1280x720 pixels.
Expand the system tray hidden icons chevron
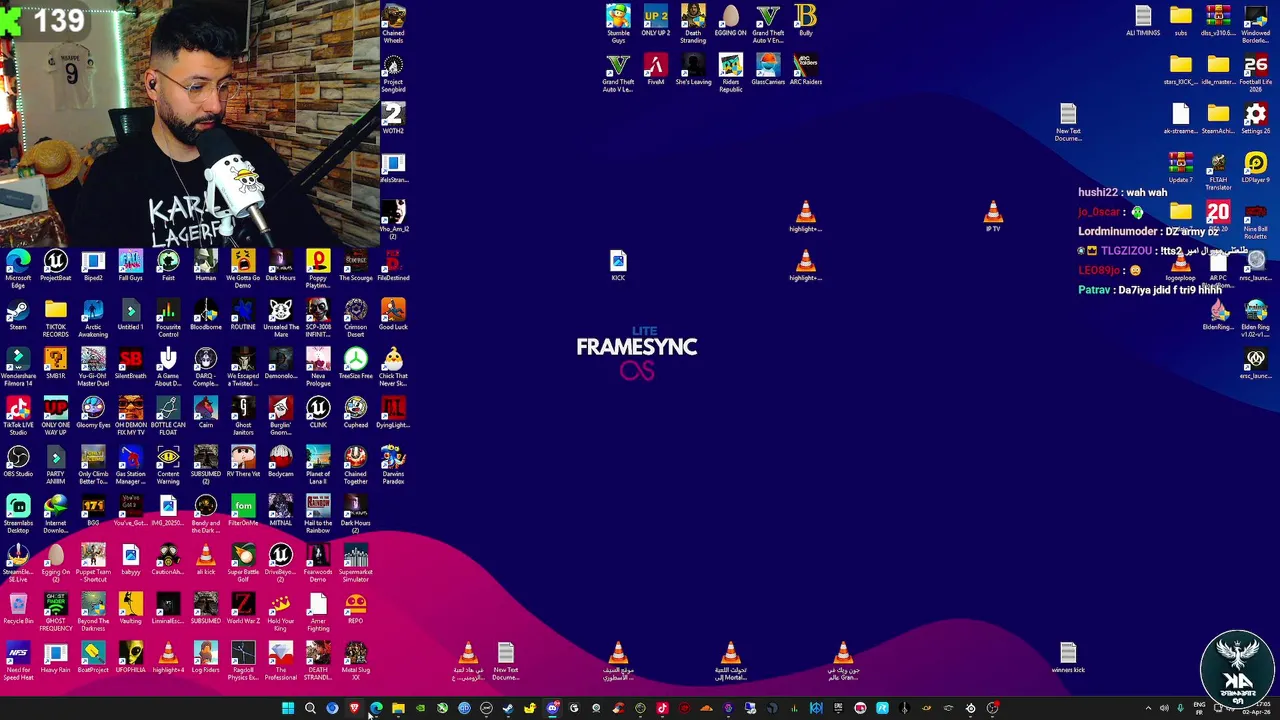pos(1148,708)
